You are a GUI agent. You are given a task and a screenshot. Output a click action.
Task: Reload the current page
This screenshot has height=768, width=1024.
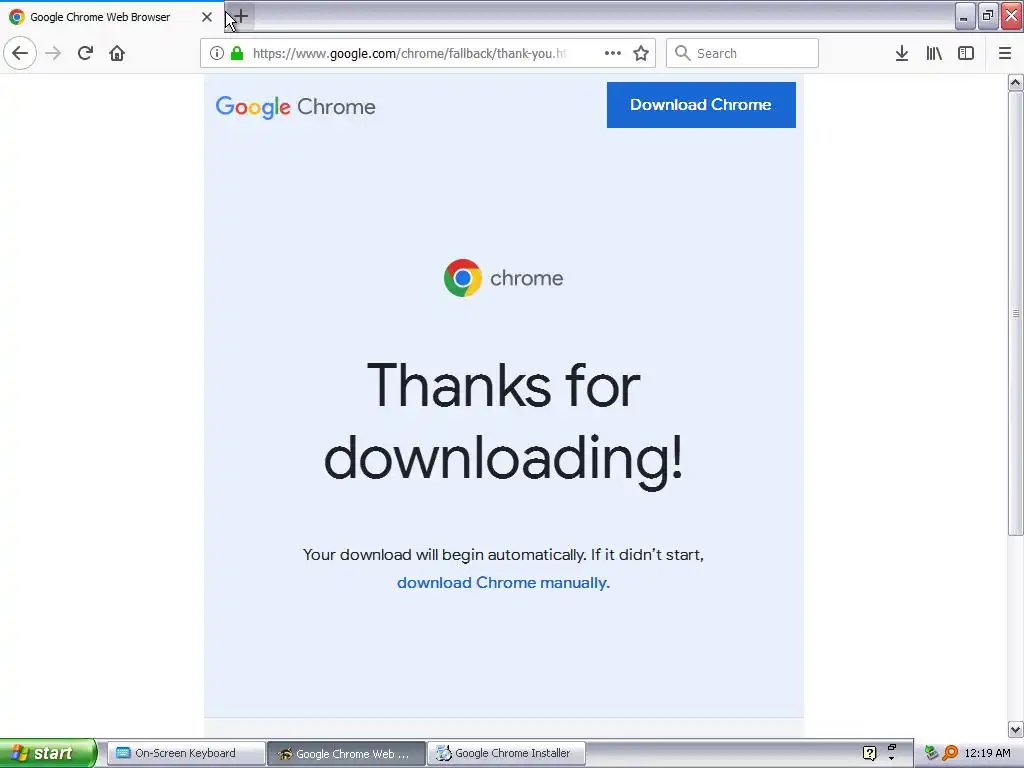pos(85,53)
